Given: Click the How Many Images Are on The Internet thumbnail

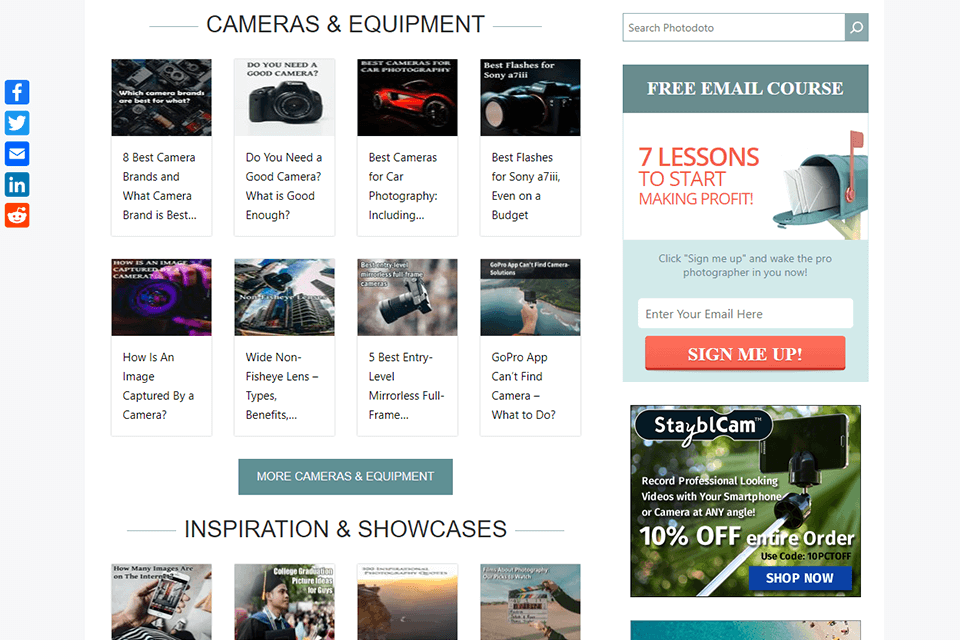Looking at the screenshot, I should (x=161, y=601).
